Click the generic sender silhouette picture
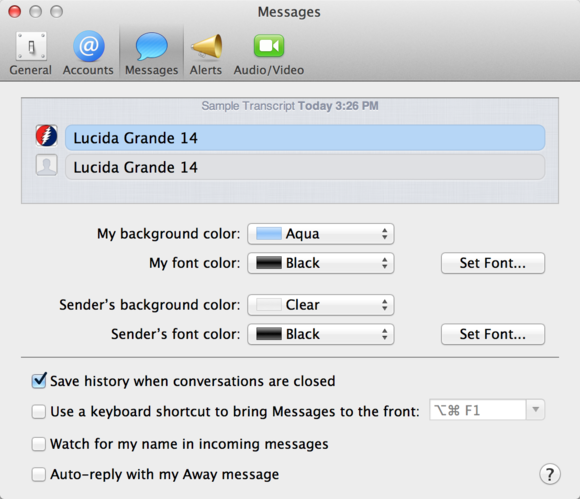580x499 pixels. pyautogui.click(x=47, y=165)
